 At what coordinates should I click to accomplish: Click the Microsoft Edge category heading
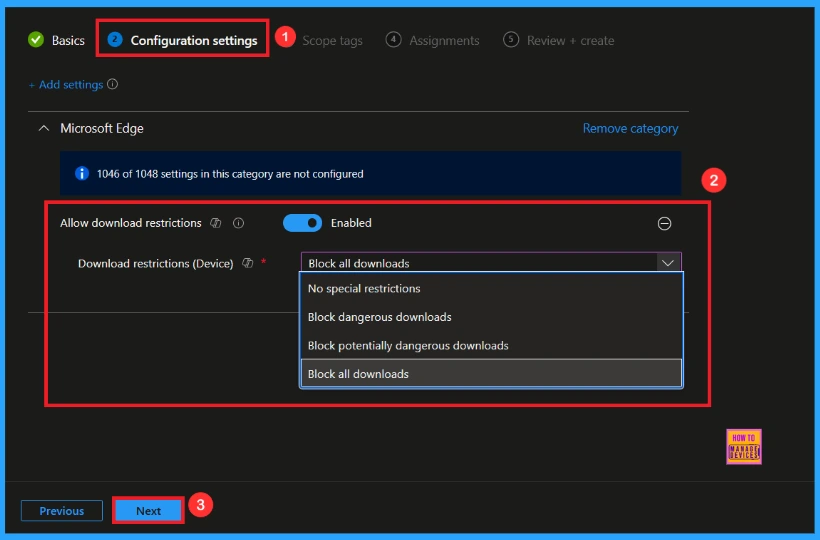[x=101, y=129]
